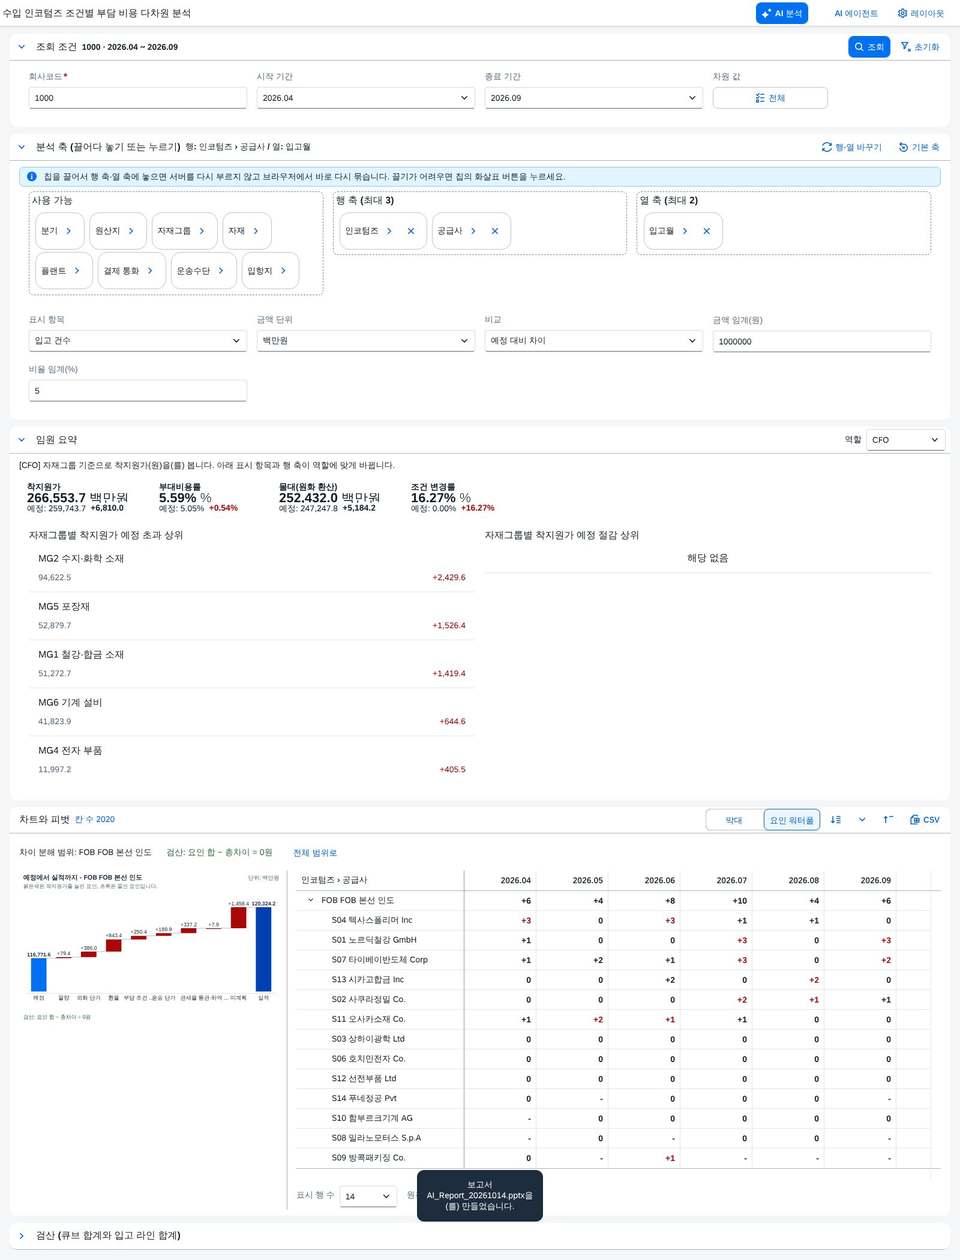Reset filters with the 초기화 funnel icon
Viewport: 960px width, 1260px height.
click(919, 47)
